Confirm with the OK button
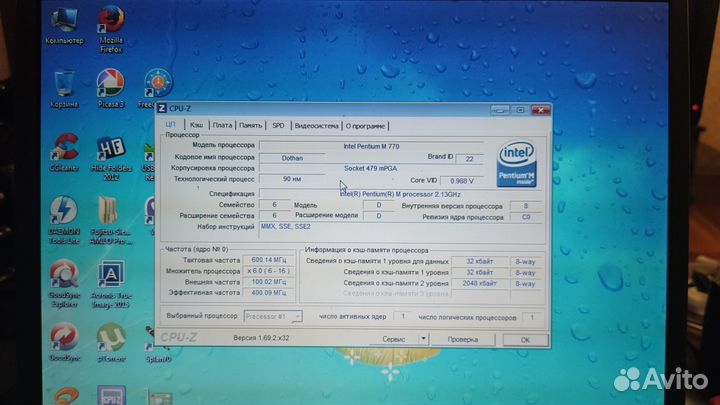Viewport: 720px width, 405px height. (x=525, y=340)
